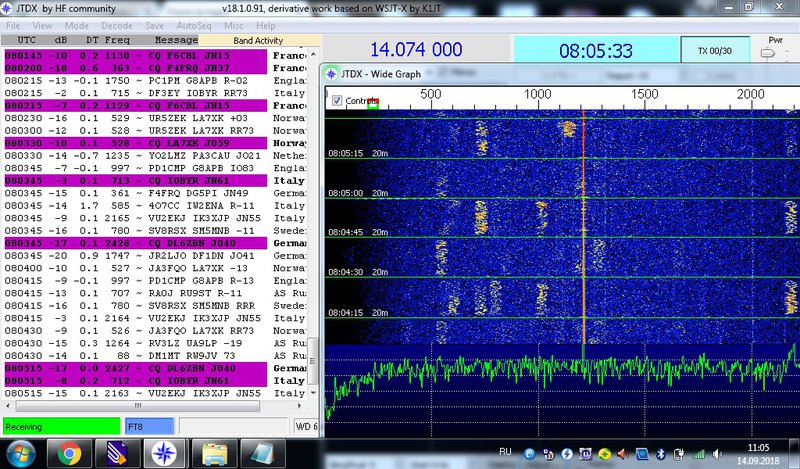Toggle the Controls checkbox in Wide Graph

coord(337,101)
